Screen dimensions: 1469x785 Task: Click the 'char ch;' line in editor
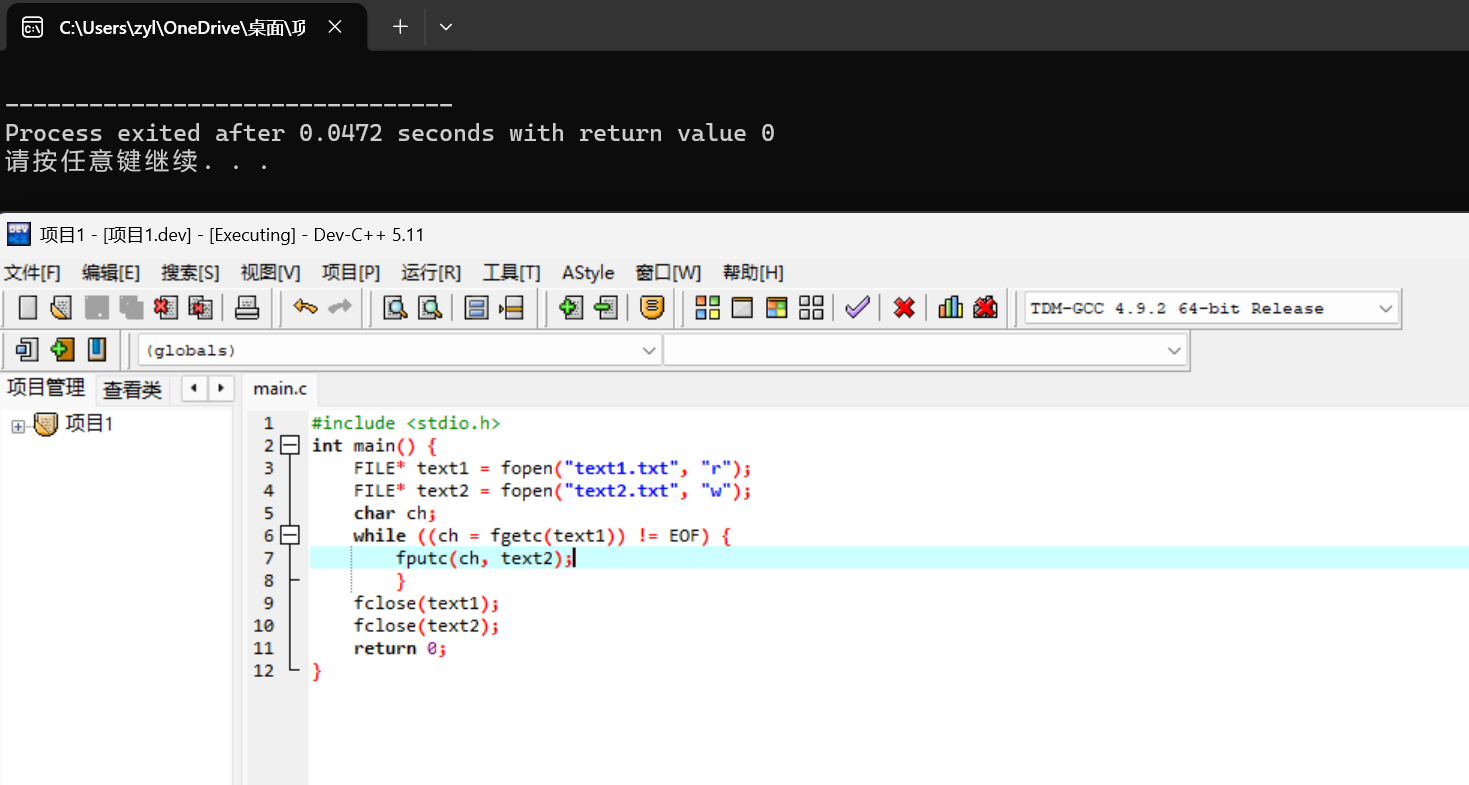tap(395, 514)
